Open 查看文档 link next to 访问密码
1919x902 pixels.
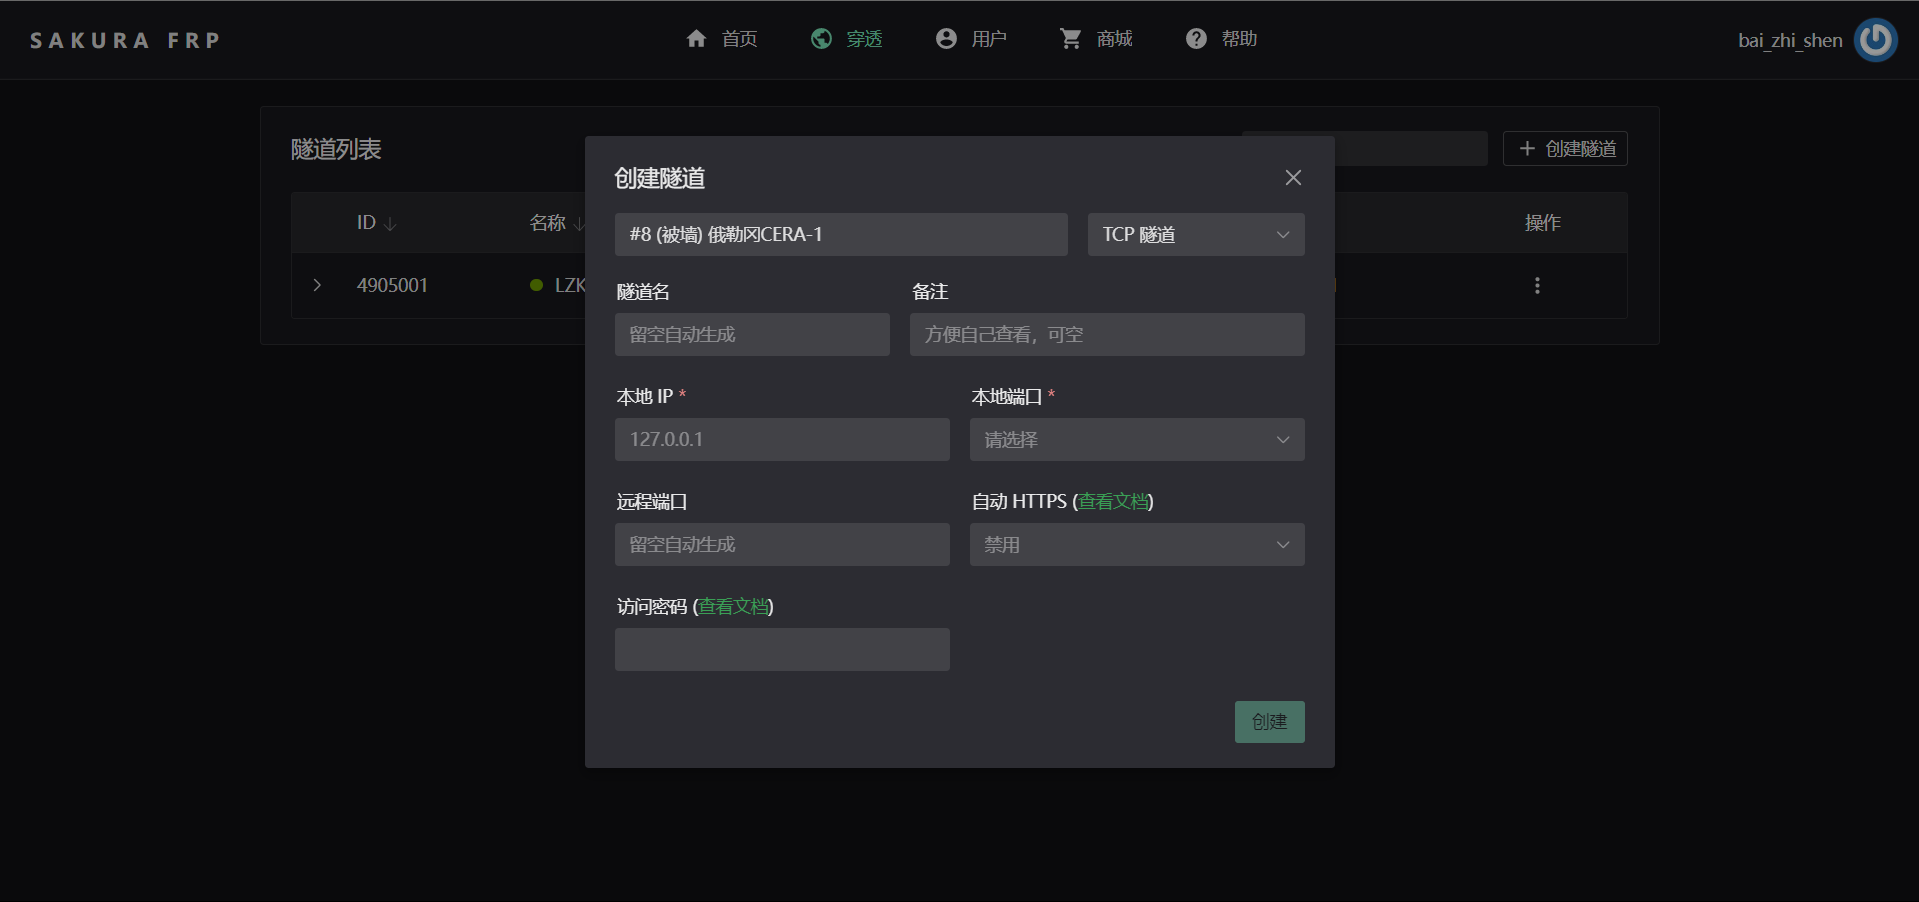click(x=733, y=607)
